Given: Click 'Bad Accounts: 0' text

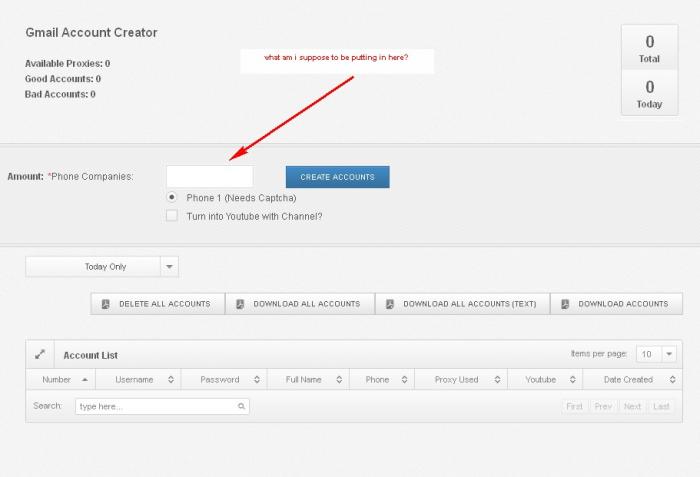Looking at the screenshot, I should click(60, 94).
